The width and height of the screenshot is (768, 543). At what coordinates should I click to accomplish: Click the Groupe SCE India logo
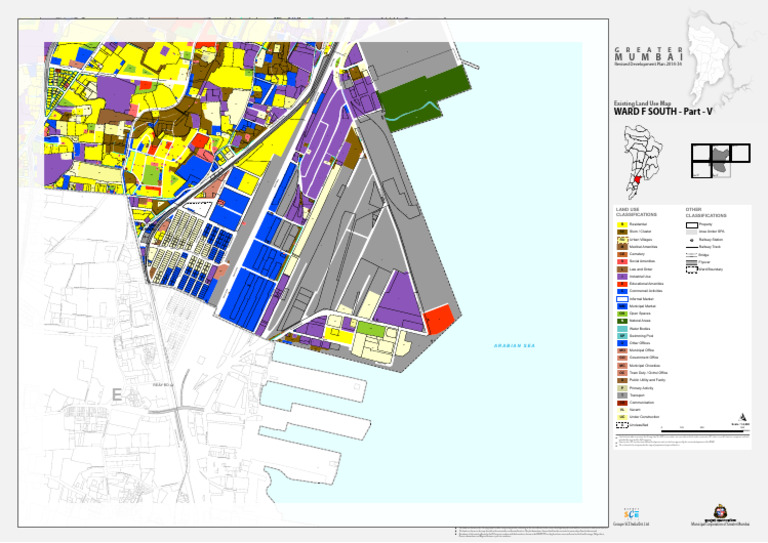[x=631, y=514]
